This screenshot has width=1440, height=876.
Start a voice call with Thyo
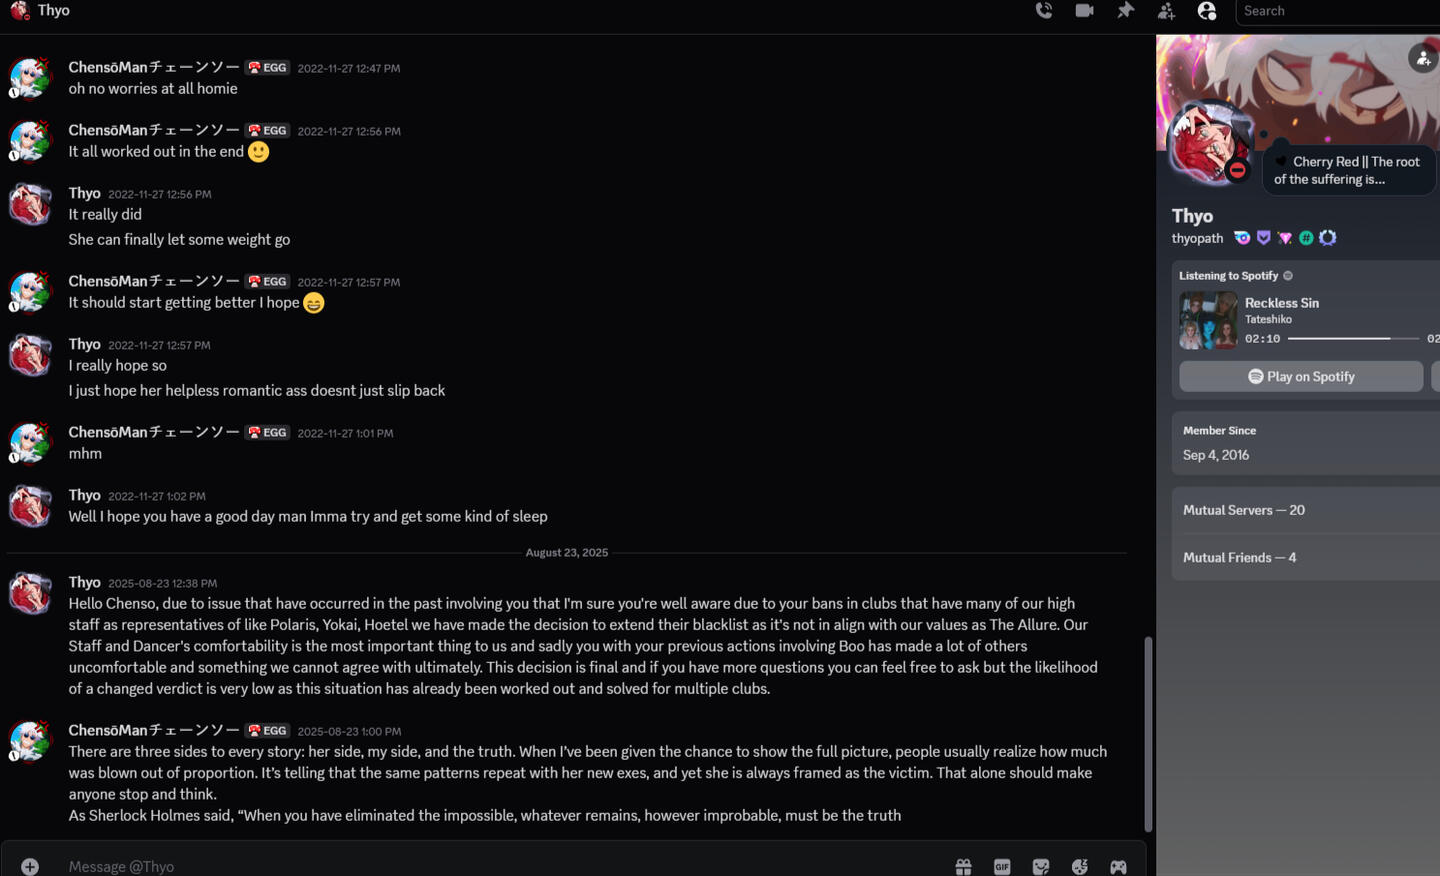click(x=1044, y=11)
